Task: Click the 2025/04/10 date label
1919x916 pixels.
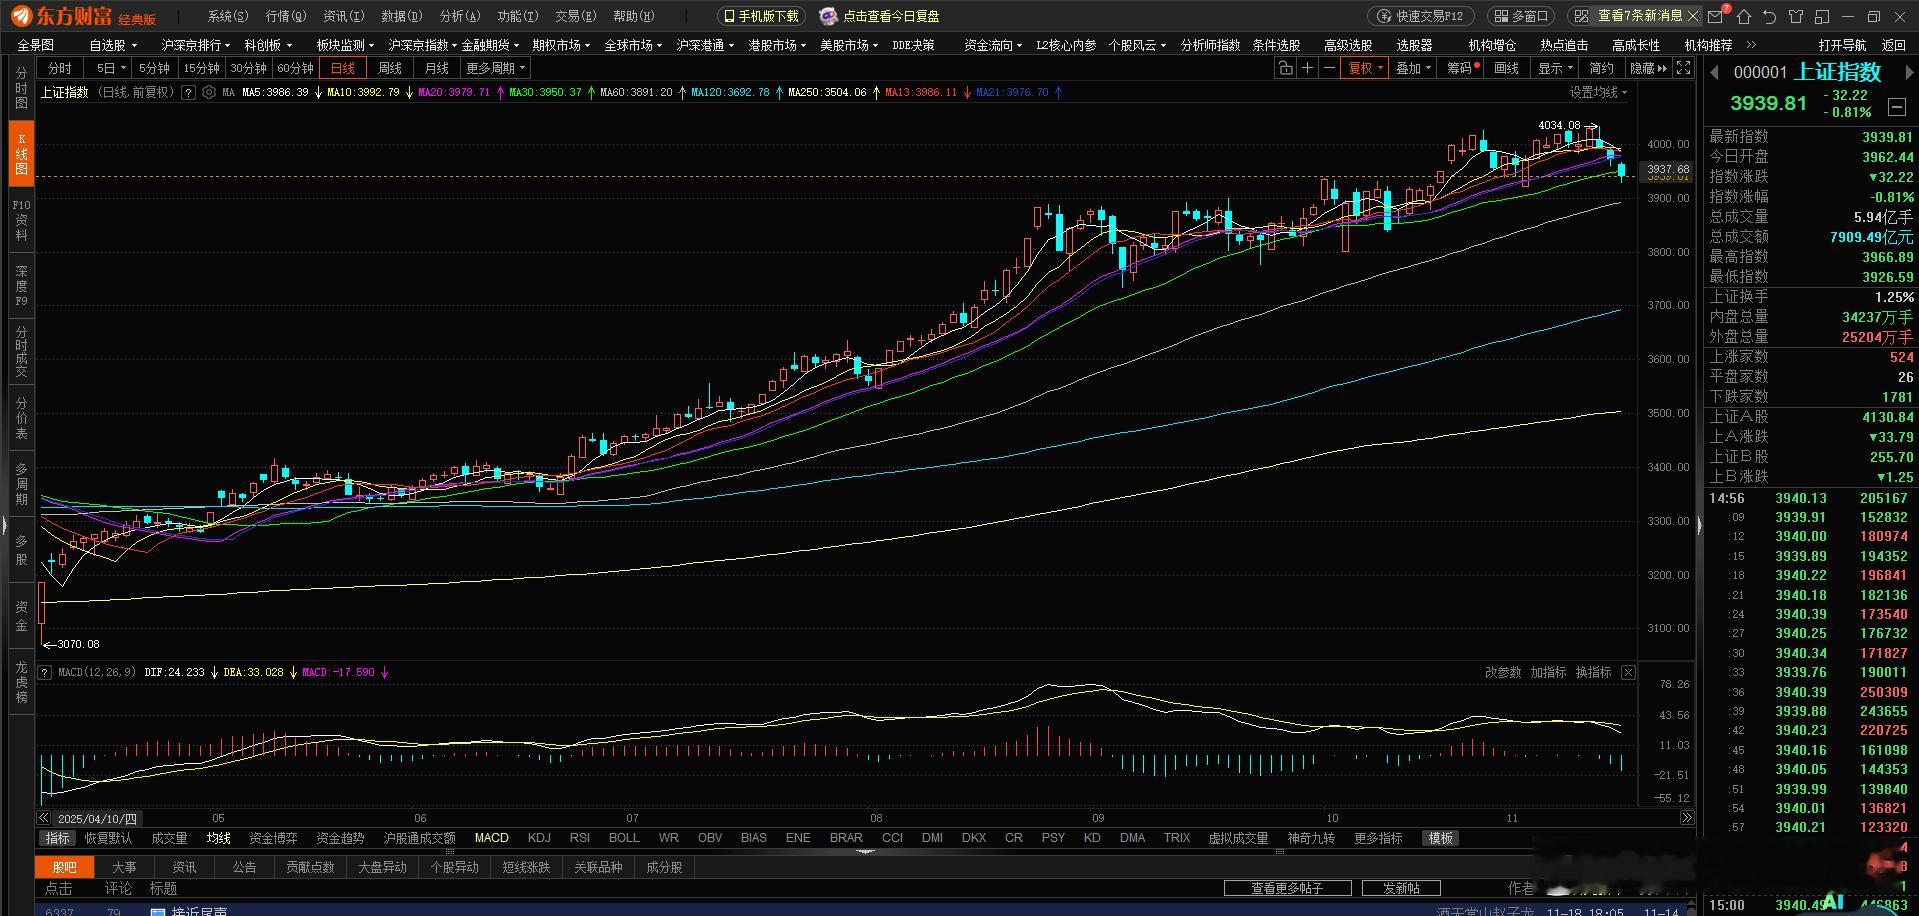Action: click(x=97, y=818)
